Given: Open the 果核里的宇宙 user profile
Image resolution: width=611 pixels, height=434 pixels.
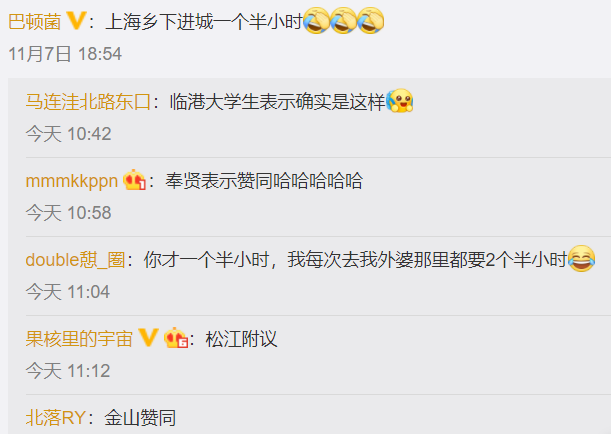Looking at the screenshot, I should click(x=79, y=339).
